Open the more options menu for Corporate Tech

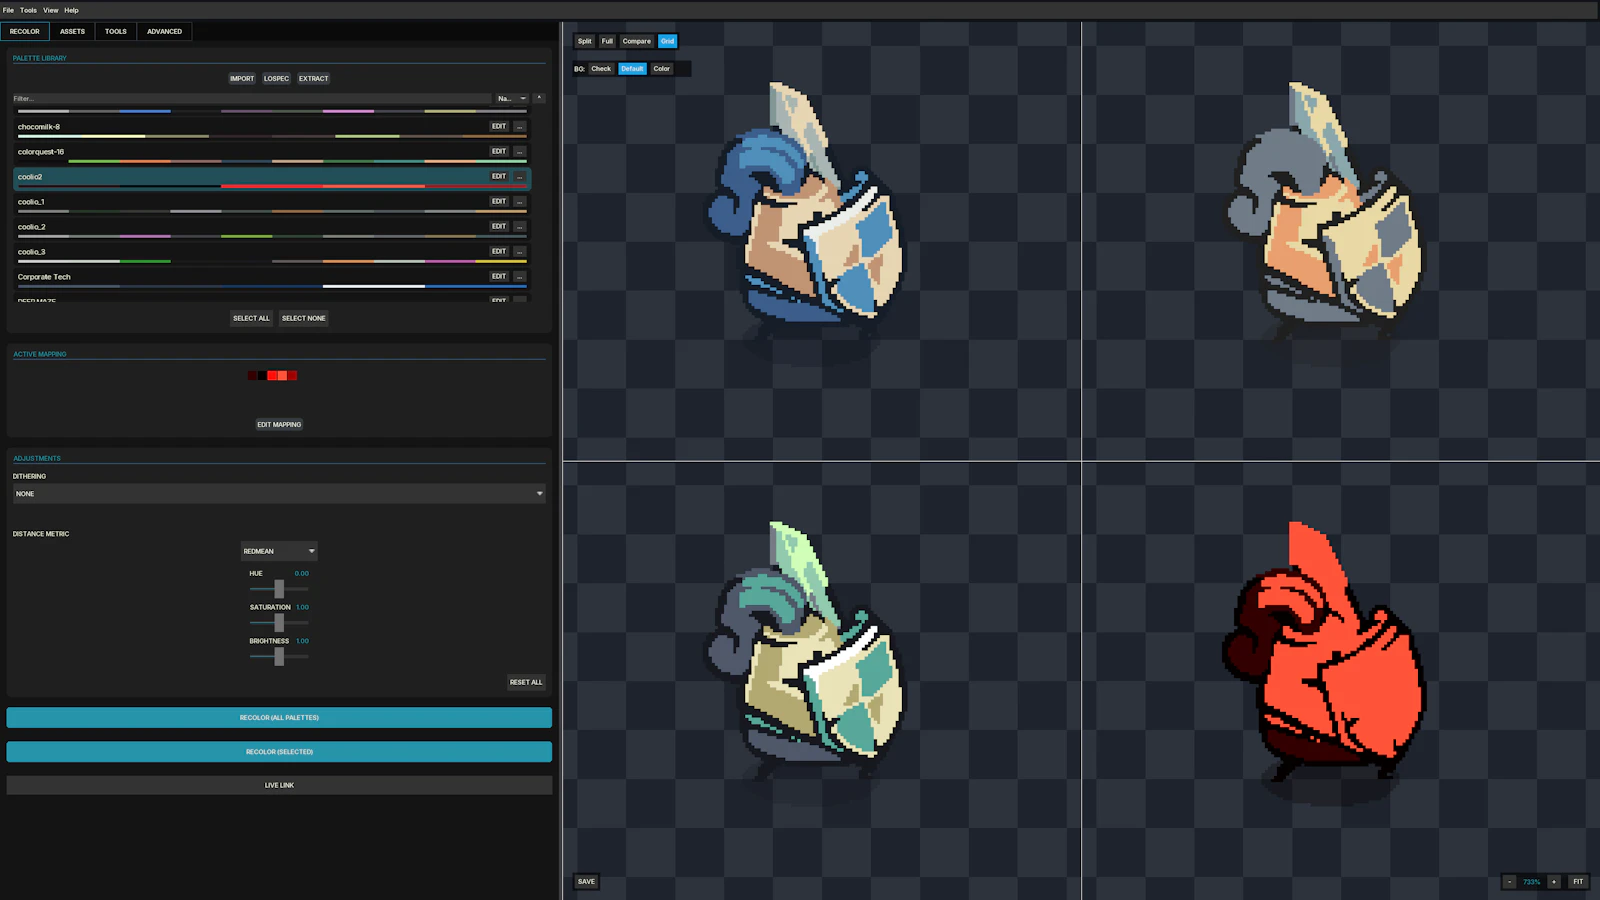point(519,277)
